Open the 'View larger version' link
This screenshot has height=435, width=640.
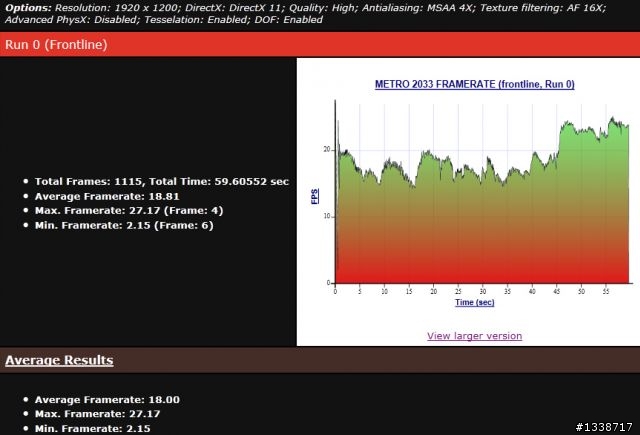[474, 336]
